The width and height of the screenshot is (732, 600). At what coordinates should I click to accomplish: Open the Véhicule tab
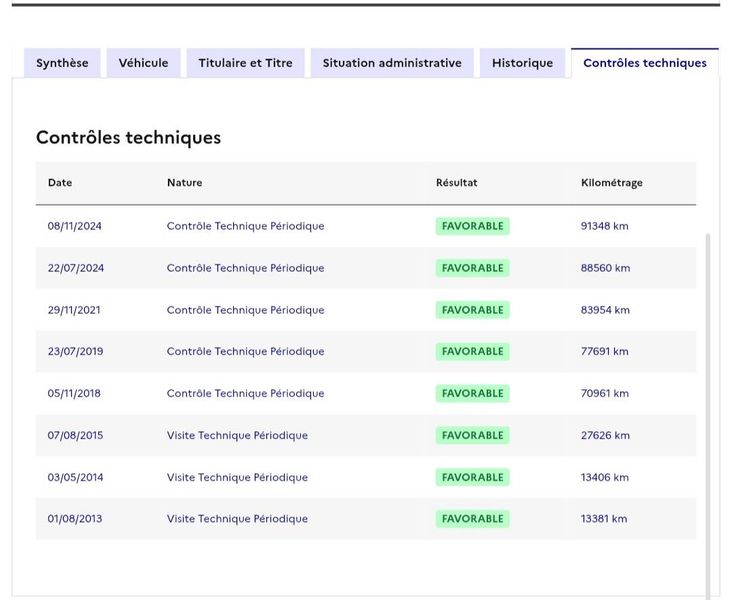(x=143, y=63)
